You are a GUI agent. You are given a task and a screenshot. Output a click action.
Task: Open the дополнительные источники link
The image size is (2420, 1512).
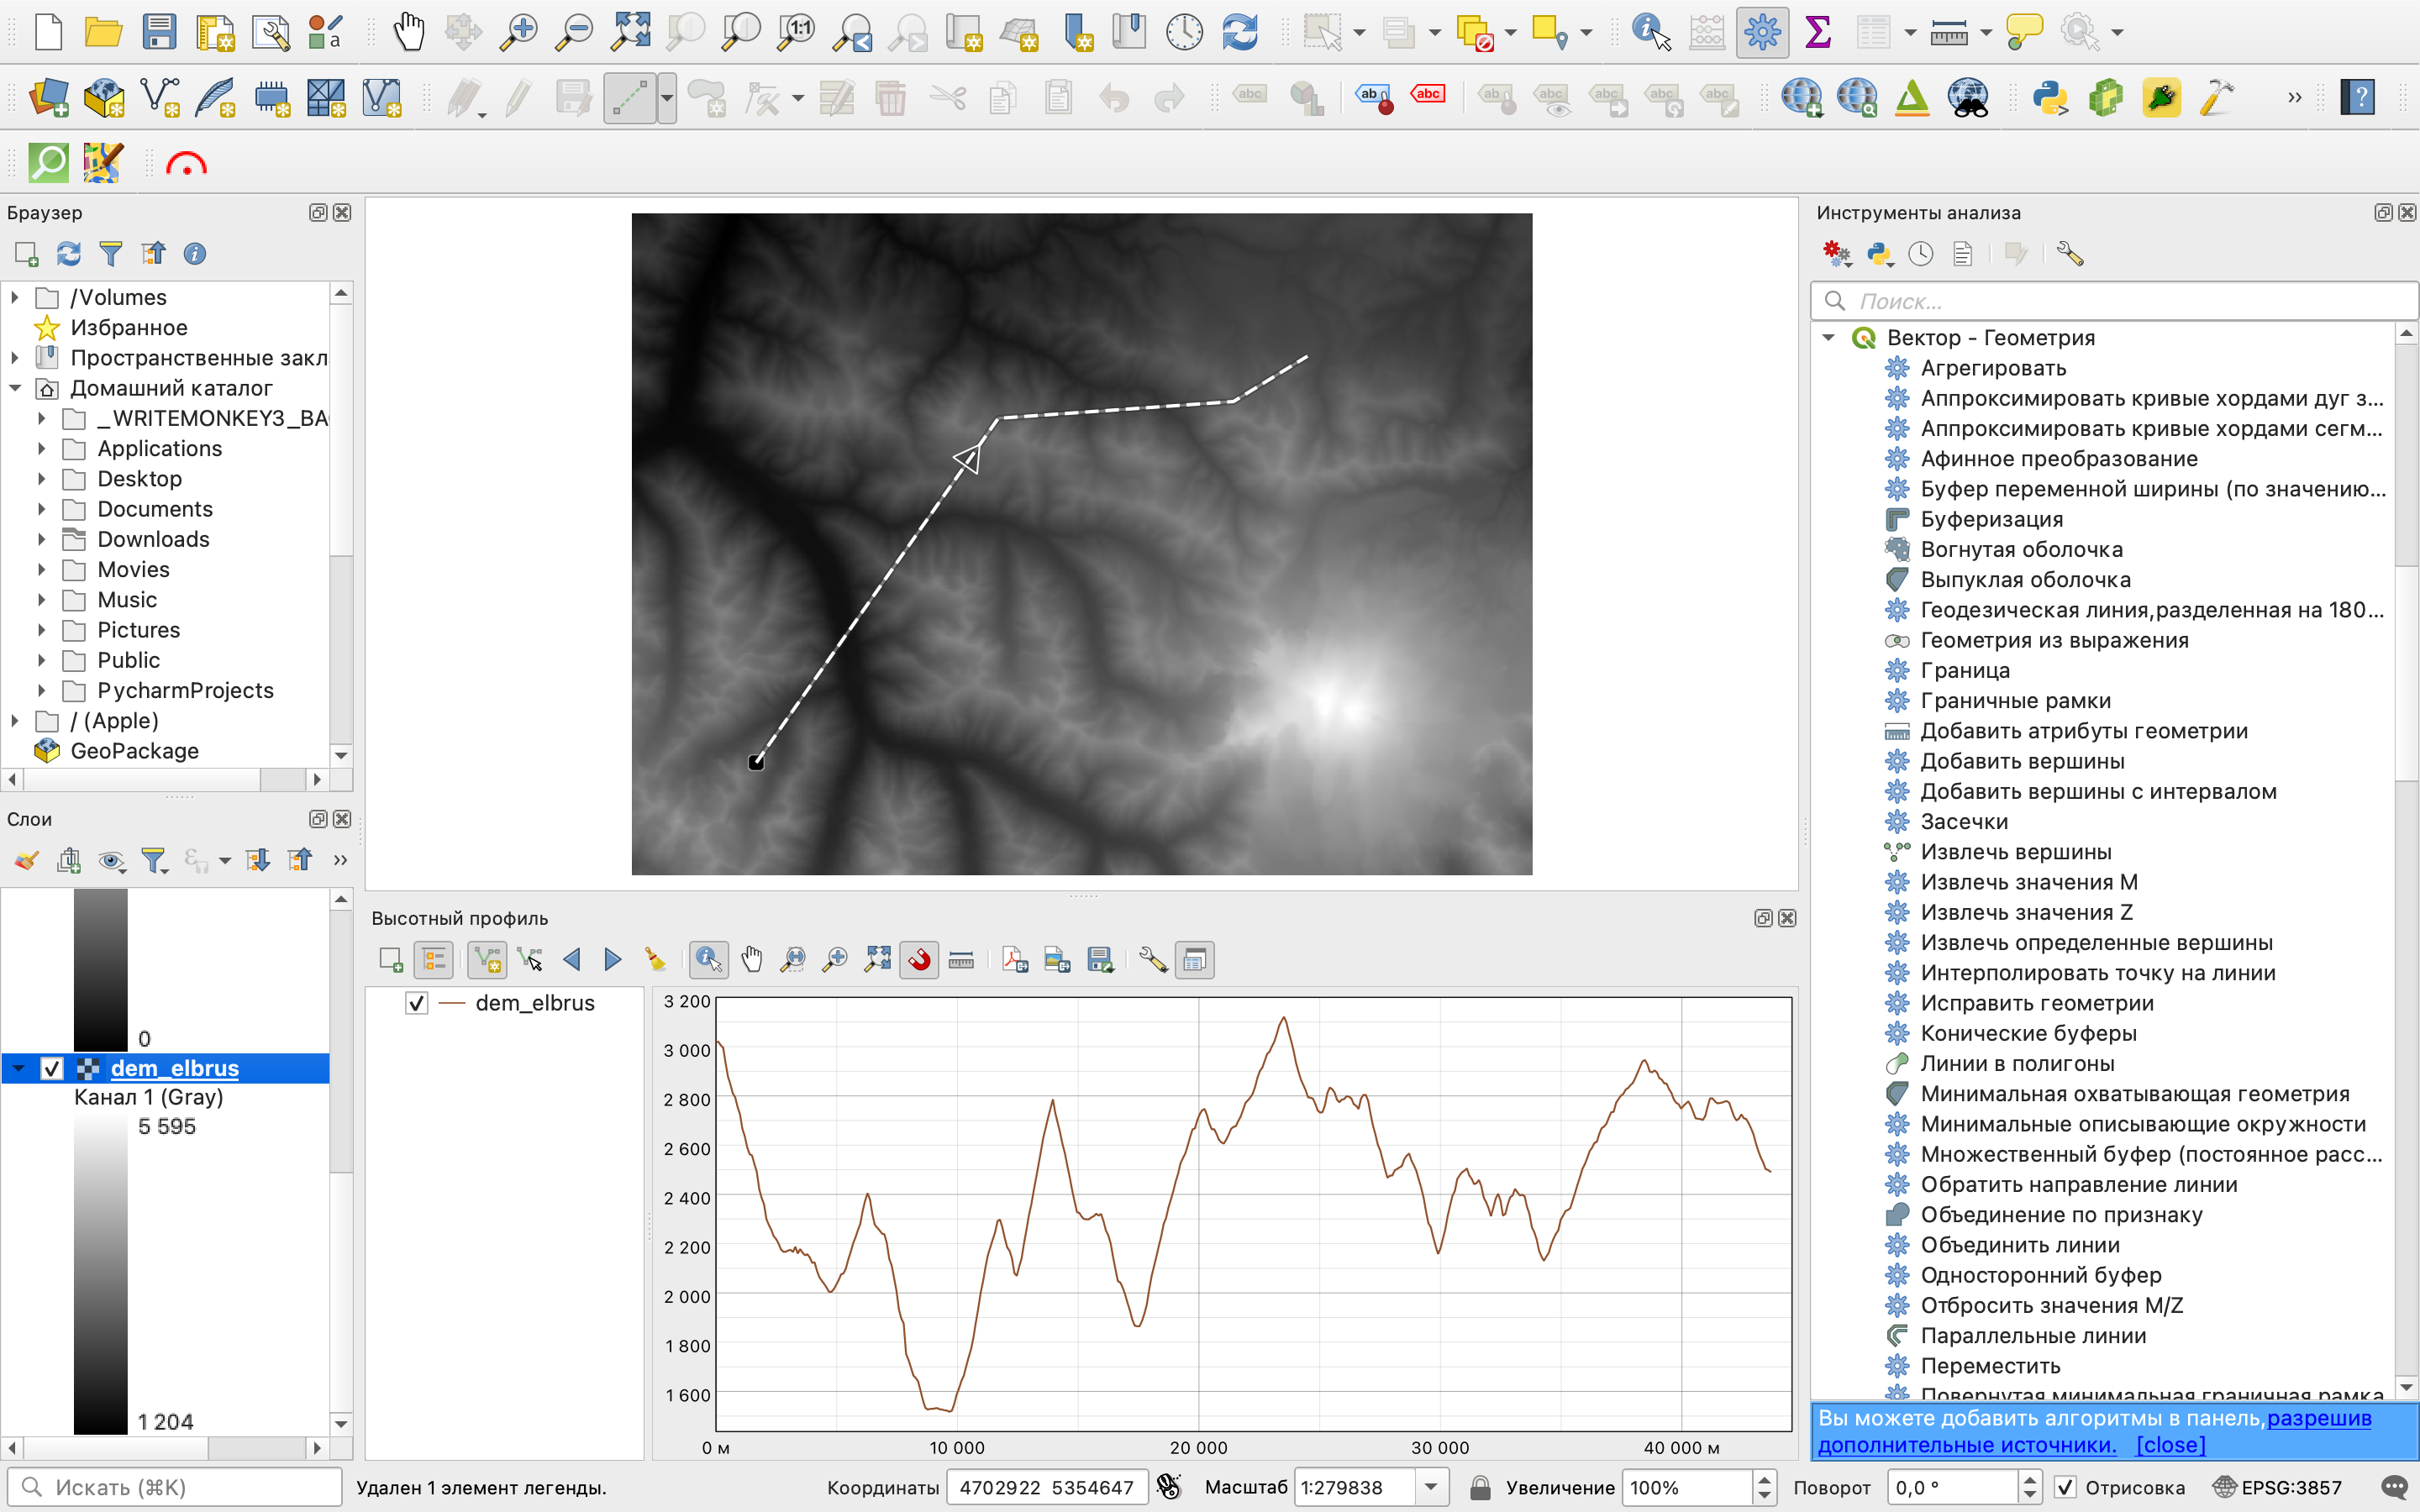click(x=1966, y=1445)
